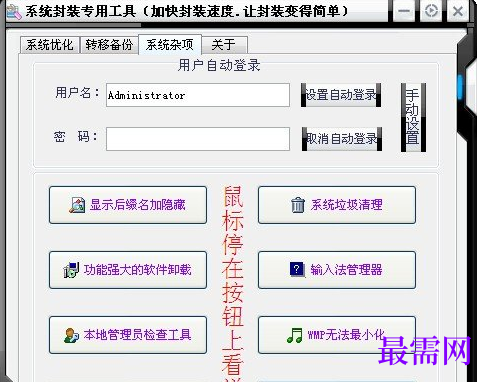Open the 关于 tab
Screen dimensions: 490x382
(x=224, y=45)
